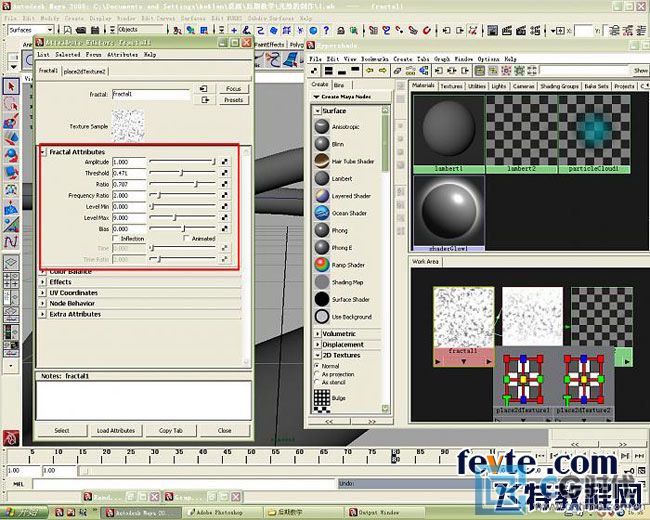Click the Phong E shader icon

[322, 247]
